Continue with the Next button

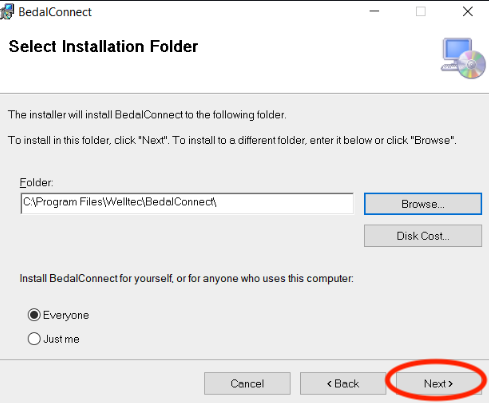pyautogui.click(x=438, y=383)
